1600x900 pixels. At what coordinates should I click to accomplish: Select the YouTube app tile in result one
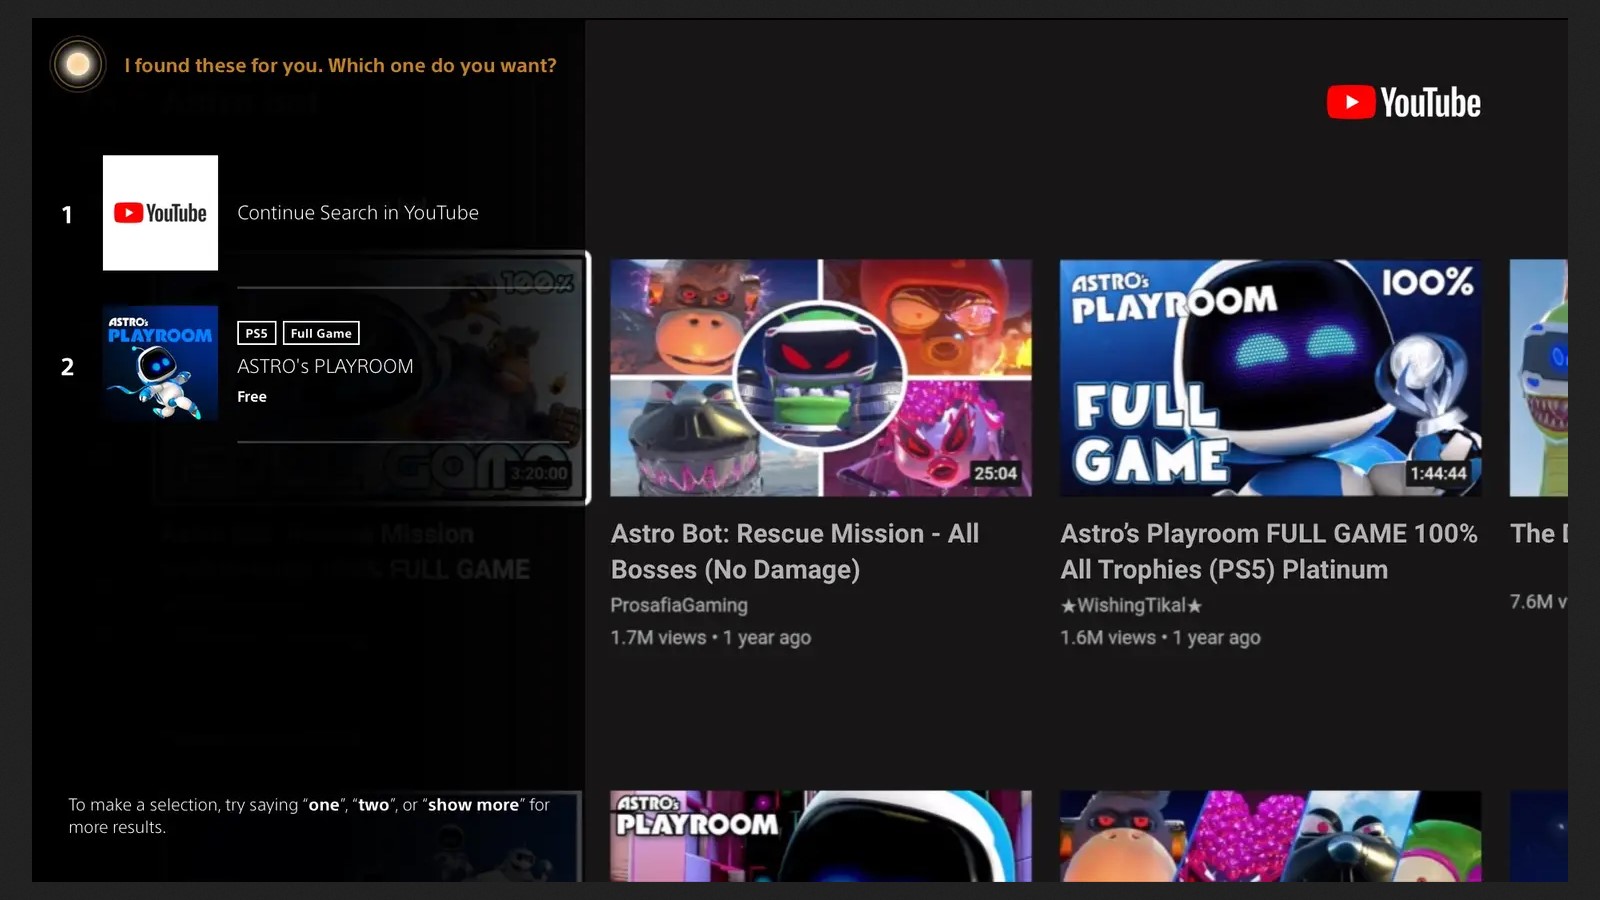(160, 213)
